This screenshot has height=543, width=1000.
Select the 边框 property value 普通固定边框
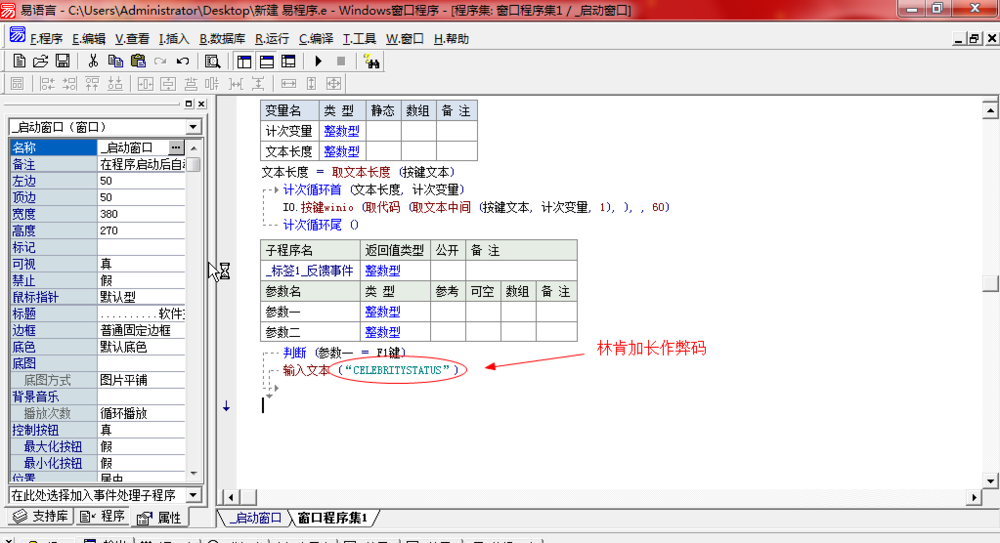click(x=141, y=330)
